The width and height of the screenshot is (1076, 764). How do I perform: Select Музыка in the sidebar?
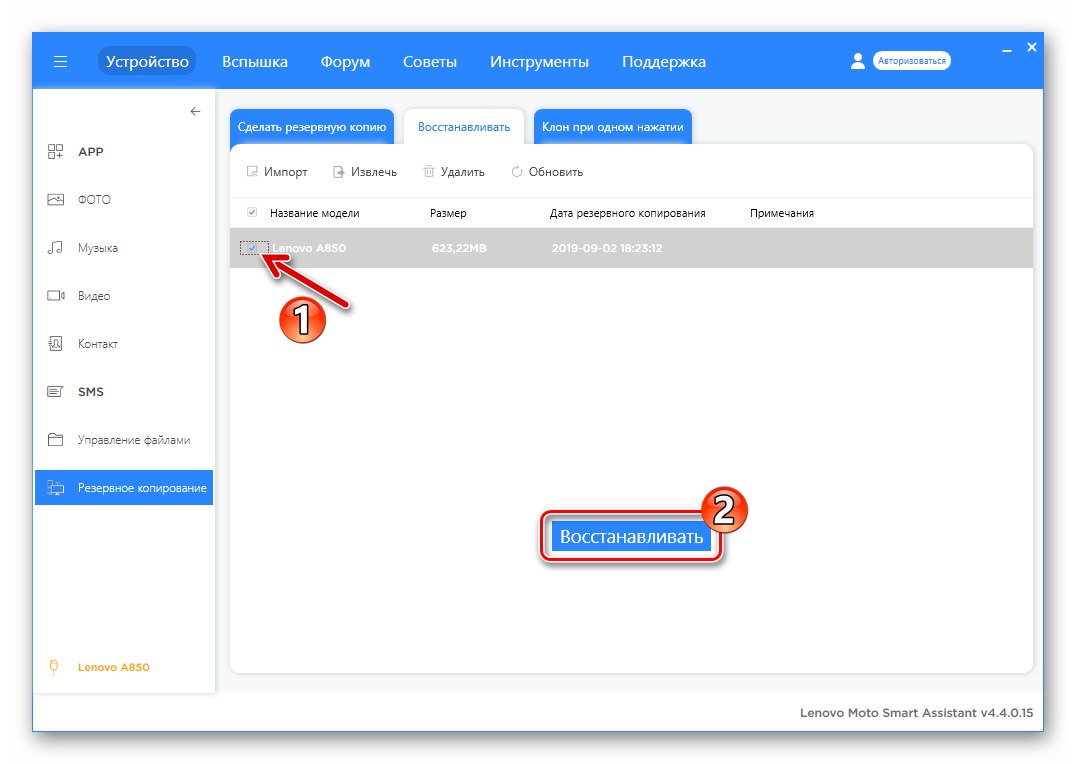point(97,248)
